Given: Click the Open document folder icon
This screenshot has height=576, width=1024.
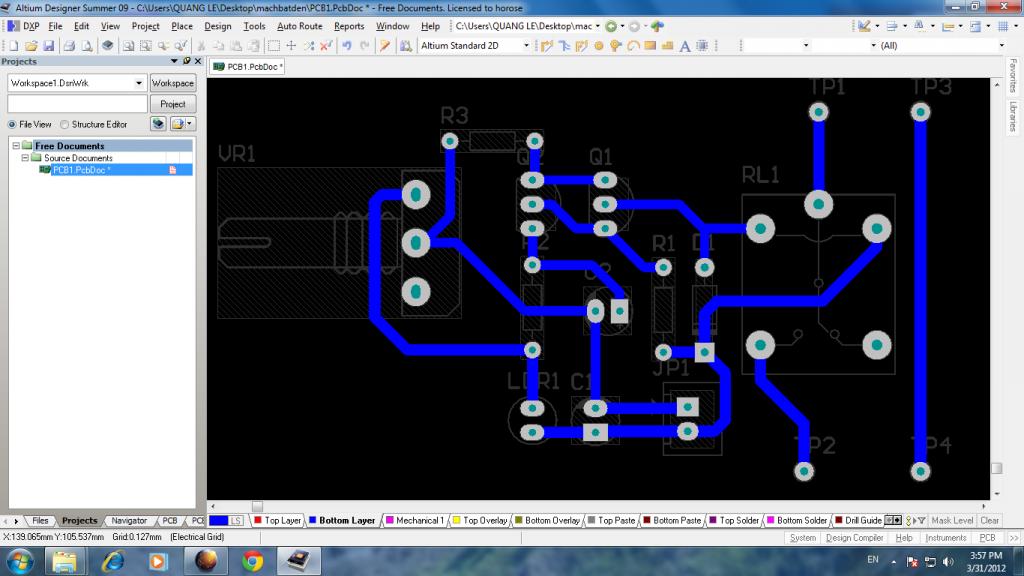Looking at the screenshot, I should click(31, 46).
